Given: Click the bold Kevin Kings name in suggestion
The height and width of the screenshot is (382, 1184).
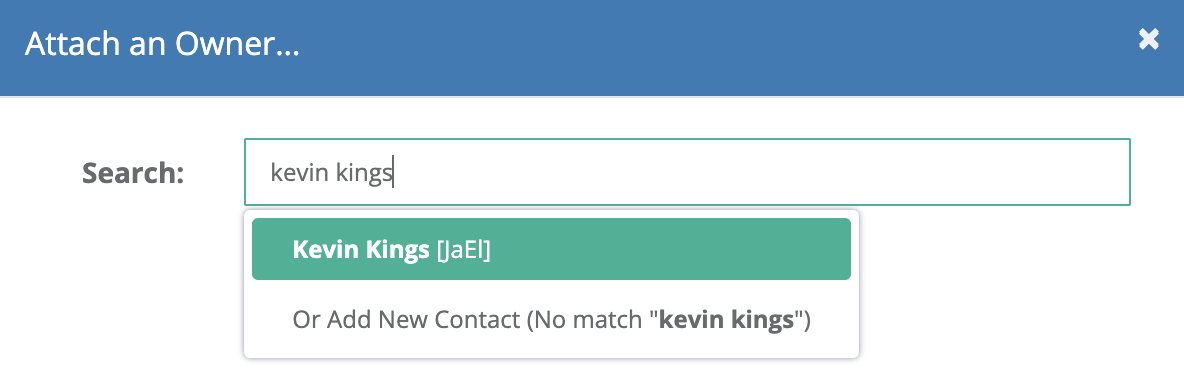Looking at the screenshot, I should pos(361,250).
